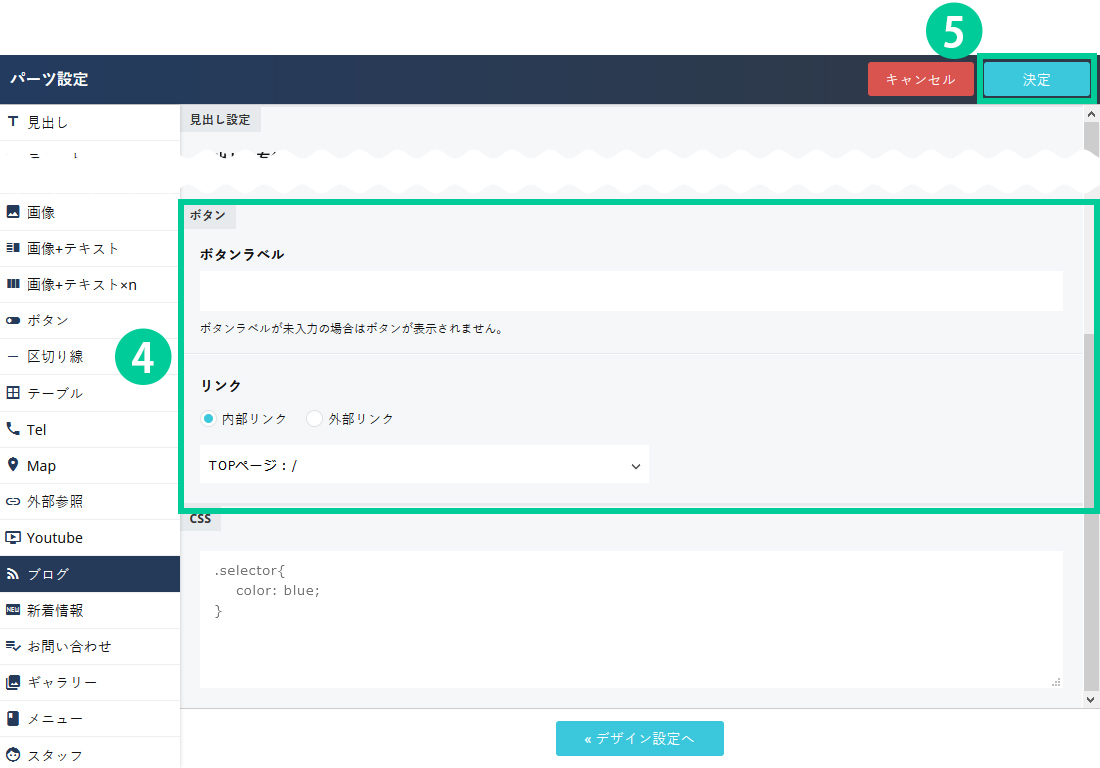Click the Youtube play icon
The width and height of the screenshot is (1100, 768).
(13, 538)
